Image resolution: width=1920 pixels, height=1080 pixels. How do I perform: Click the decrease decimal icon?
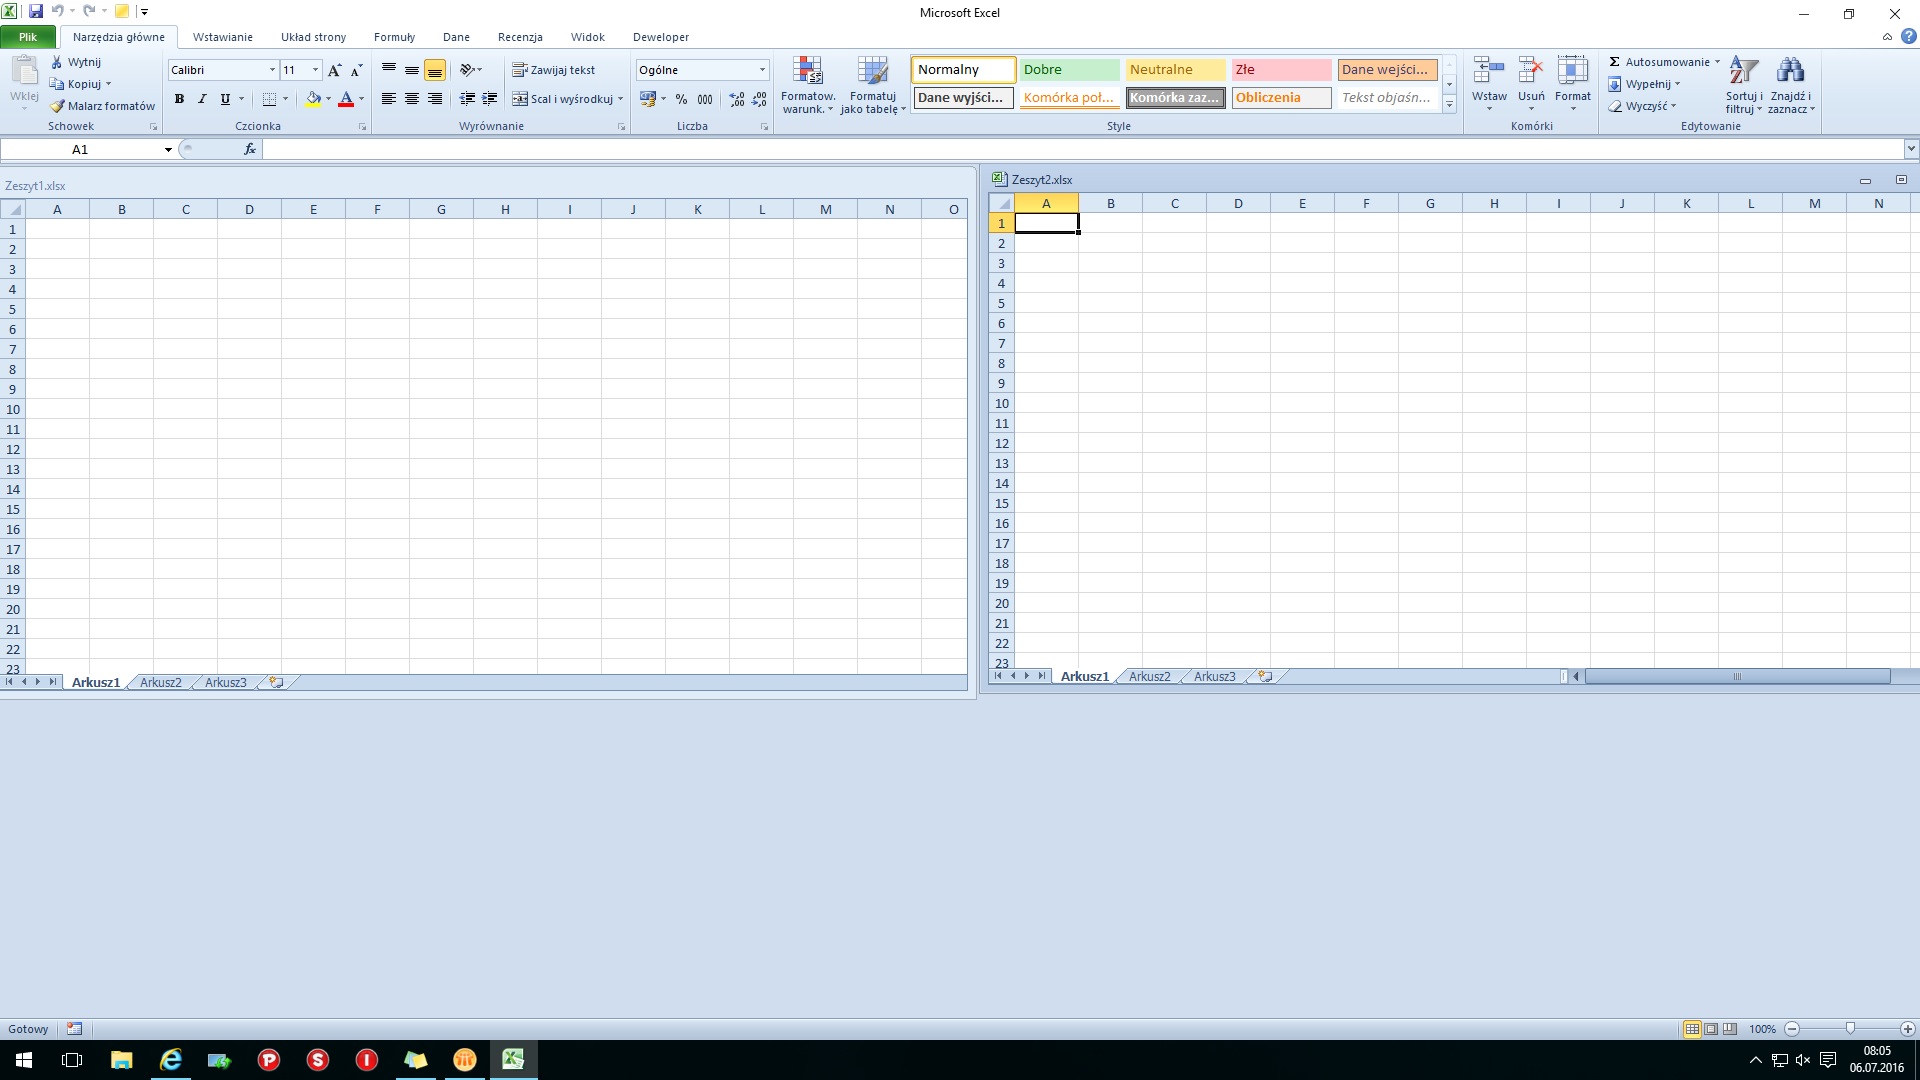click(x=760, y=99)
